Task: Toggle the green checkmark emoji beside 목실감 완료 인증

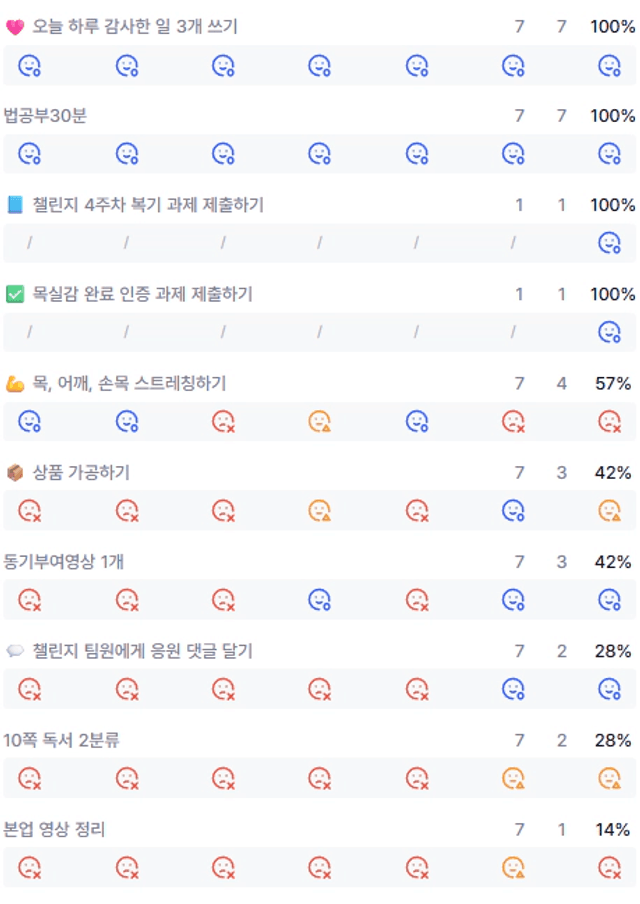Action: pyautogui.click(x=15, y=294)
